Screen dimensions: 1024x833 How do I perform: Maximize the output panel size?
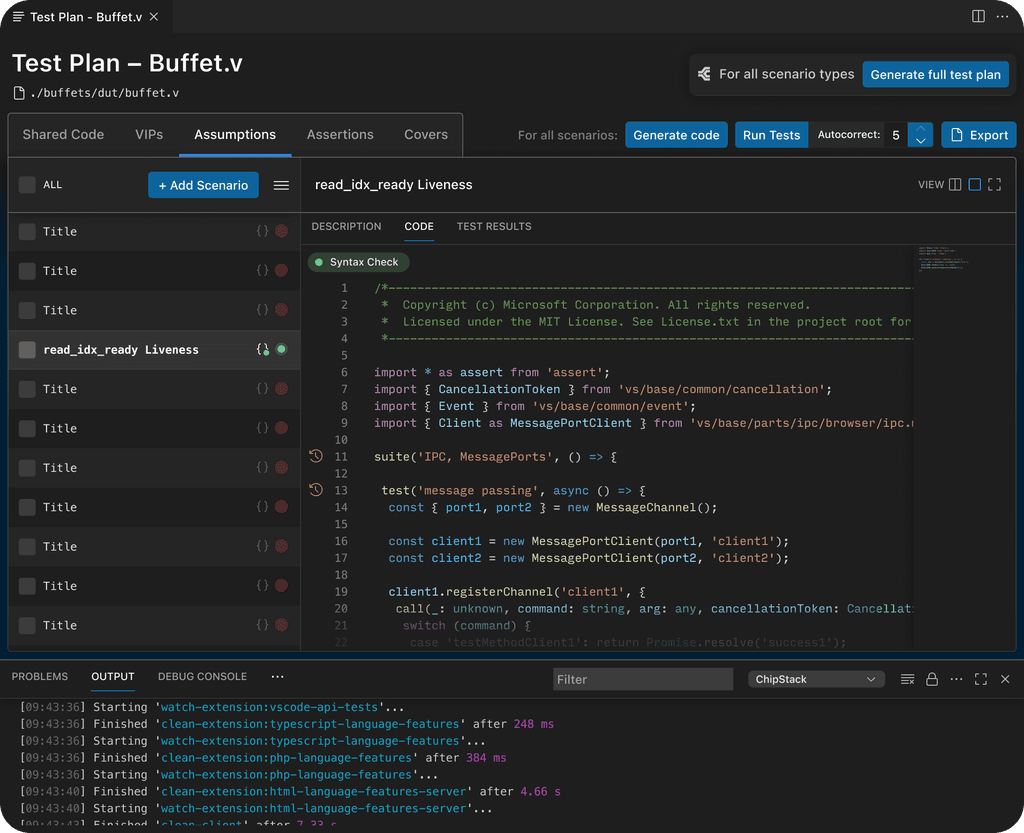point(981,679)
